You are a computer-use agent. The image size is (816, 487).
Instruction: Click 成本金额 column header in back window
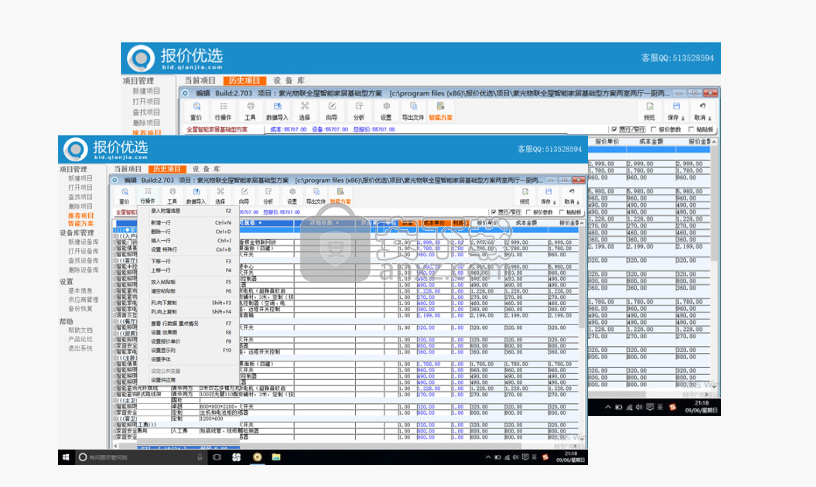pyautogui.click(x=650, y=142)
